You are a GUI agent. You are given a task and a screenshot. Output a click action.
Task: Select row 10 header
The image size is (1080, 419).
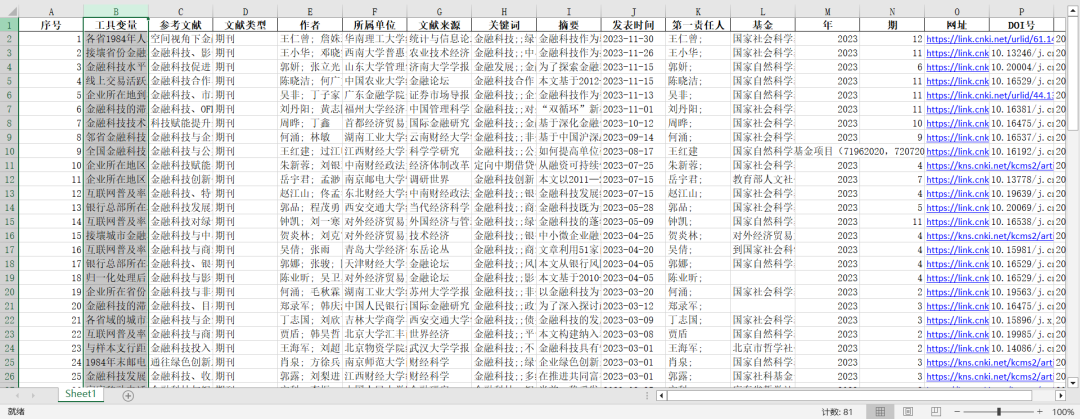[9, 151]
